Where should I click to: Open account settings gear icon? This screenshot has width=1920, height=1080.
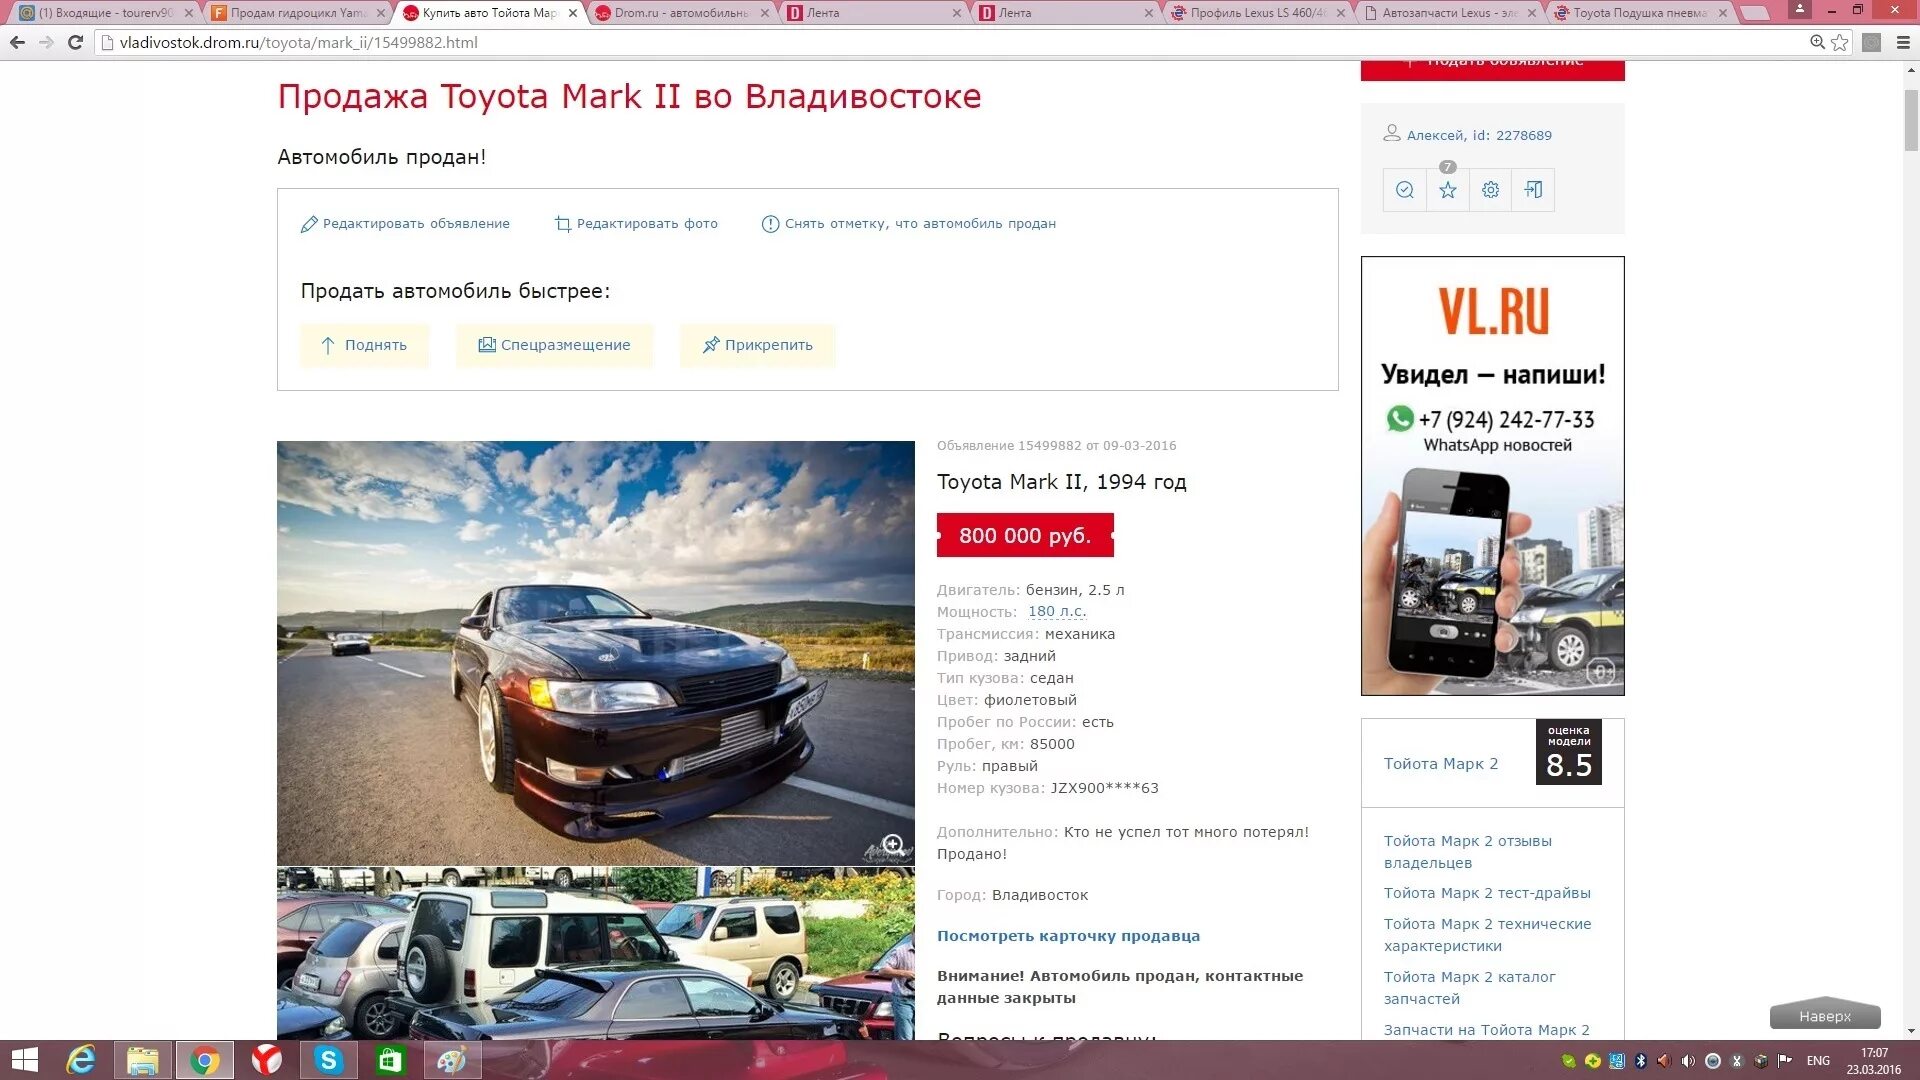tap(1490, 190)
